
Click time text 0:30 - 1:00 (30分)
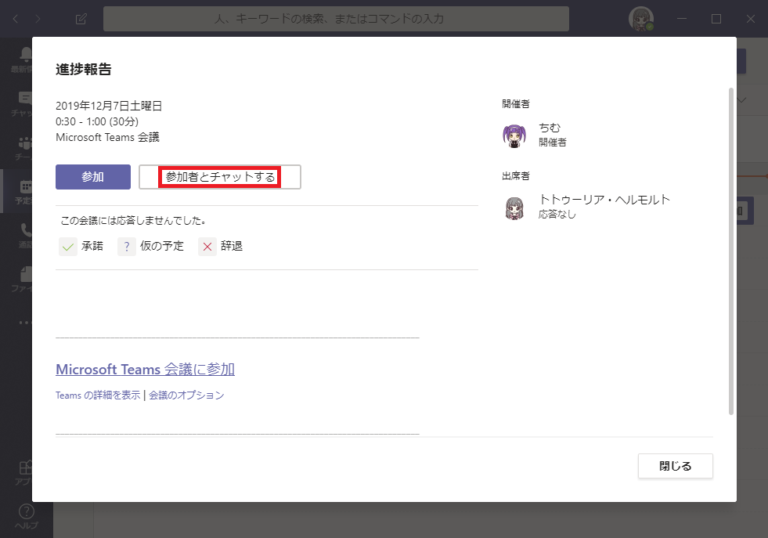coord(97,122)
